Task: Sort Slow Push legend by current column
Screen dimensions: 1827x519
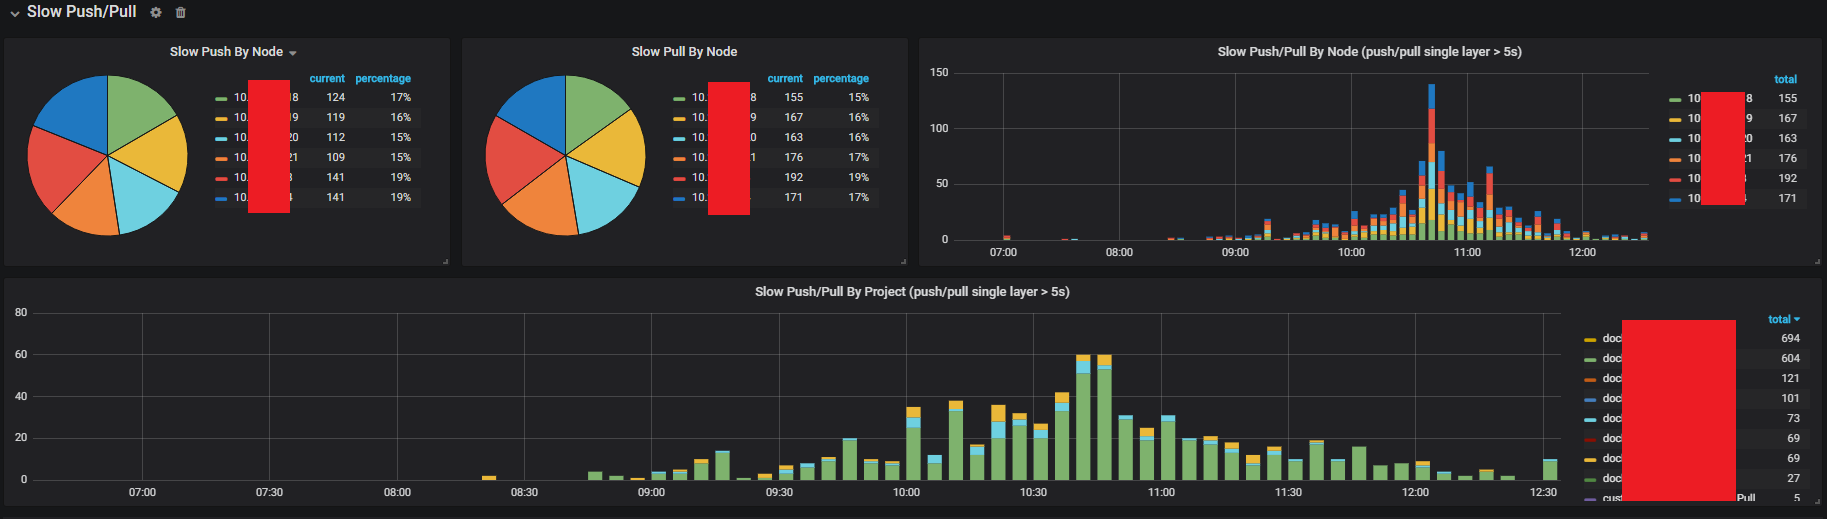Action: point(326,78)
